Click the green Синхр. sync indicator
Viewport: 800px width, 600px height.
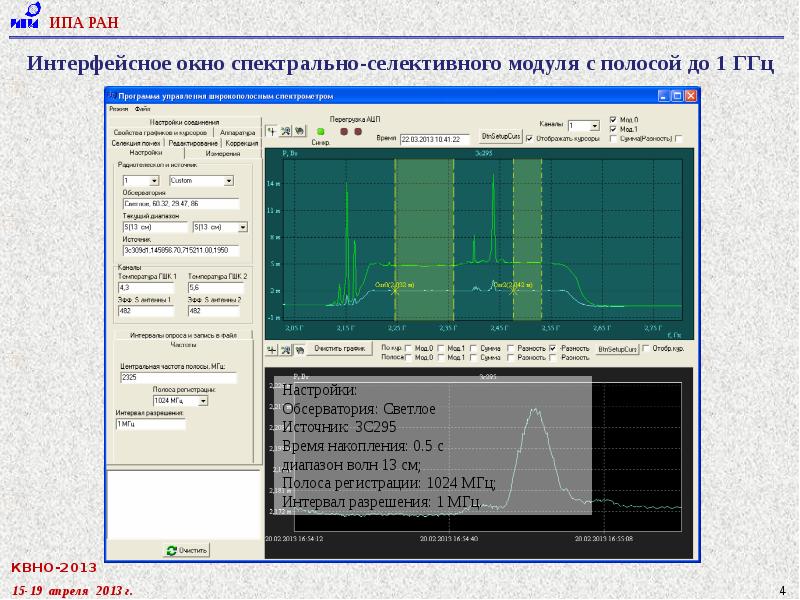pyautogui.click(x=321, y=131)
